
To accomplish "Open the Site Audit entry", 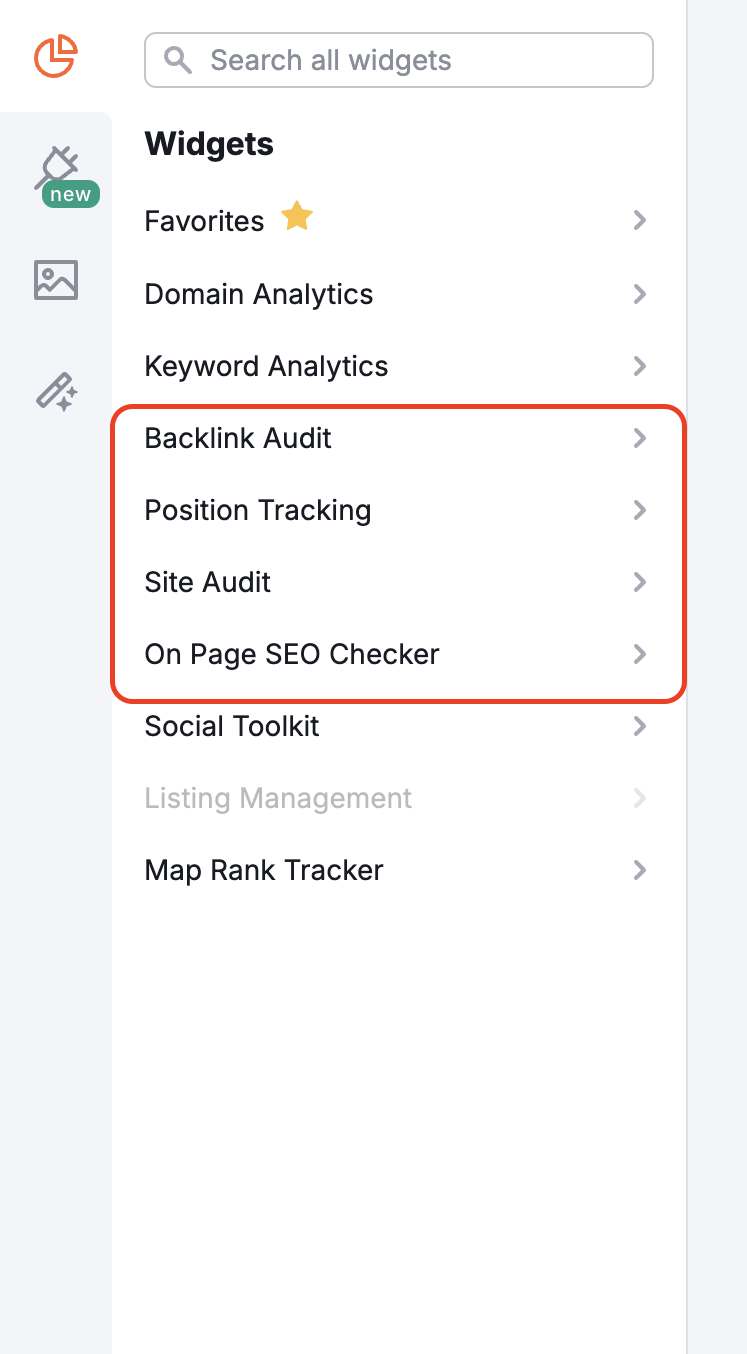I will point(207,582).
